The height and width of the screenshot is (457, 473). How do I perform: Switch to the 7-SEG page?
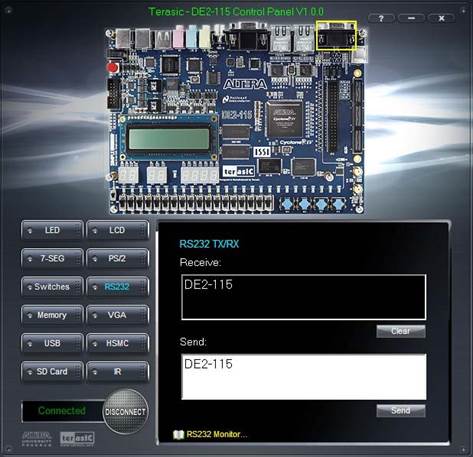52,258
